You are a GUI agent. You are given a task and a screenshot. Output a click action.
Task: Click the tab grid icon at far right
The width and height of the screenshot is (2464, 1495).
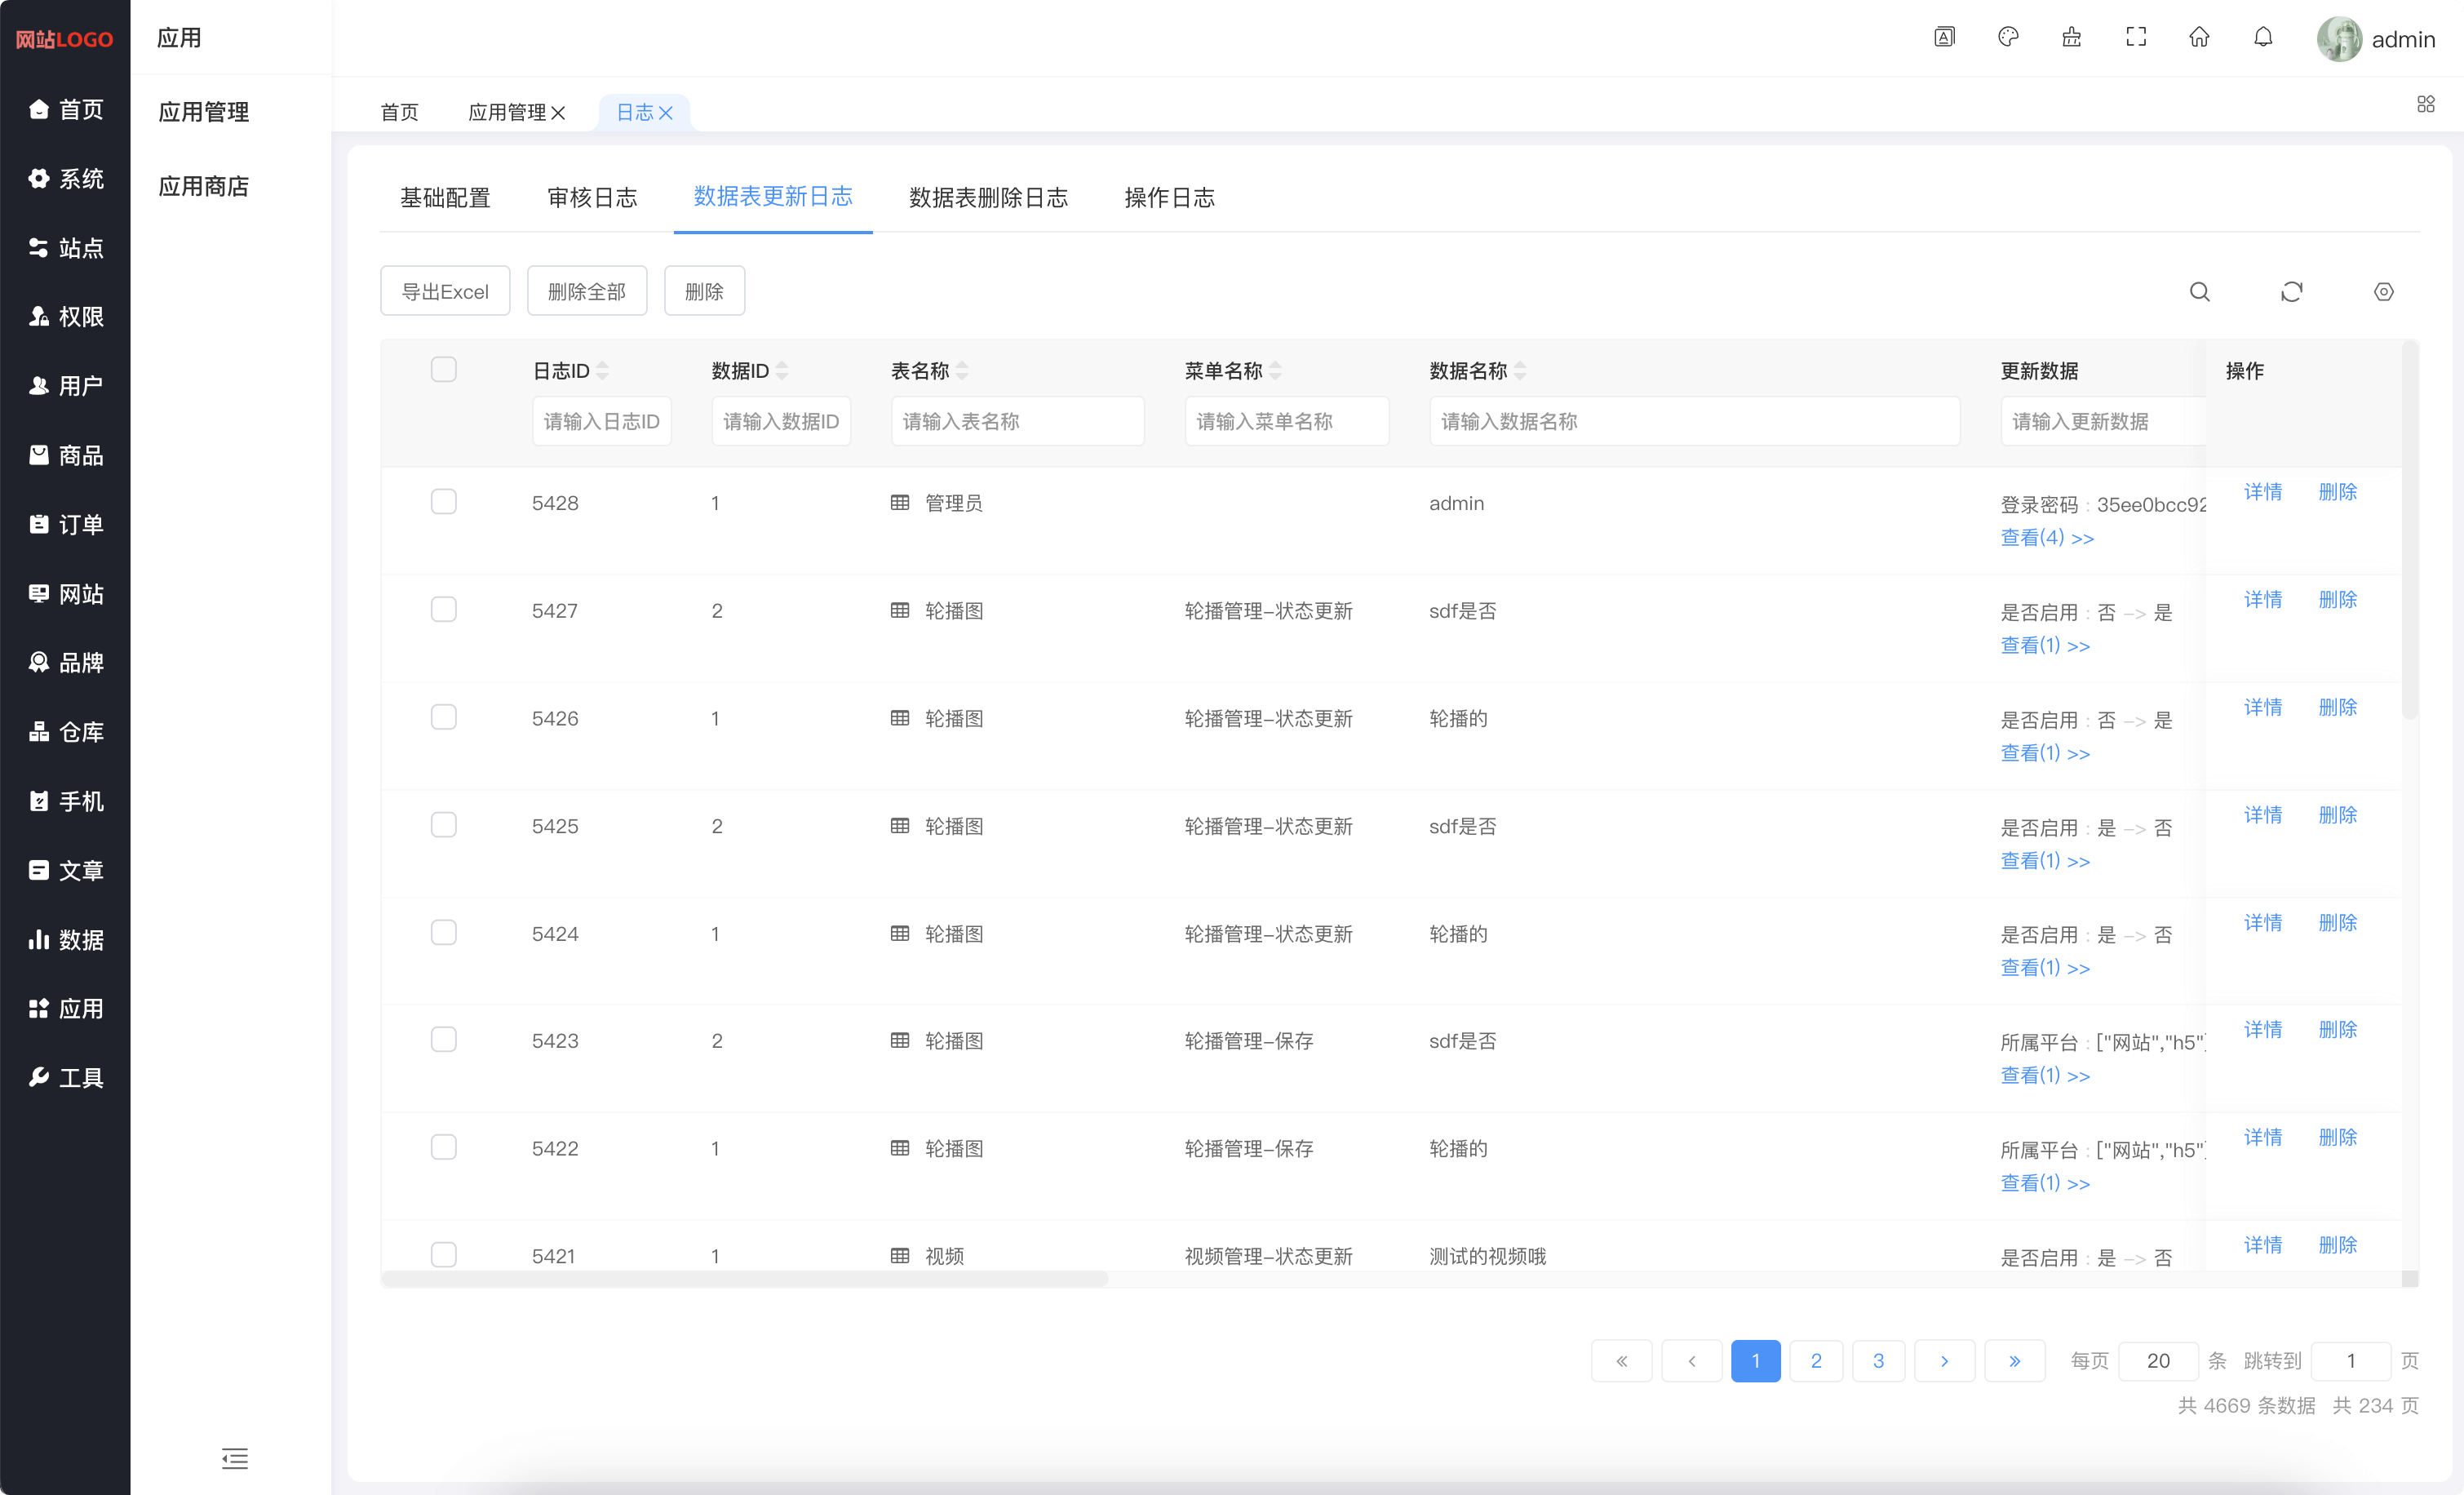(x=2425, y=104)
